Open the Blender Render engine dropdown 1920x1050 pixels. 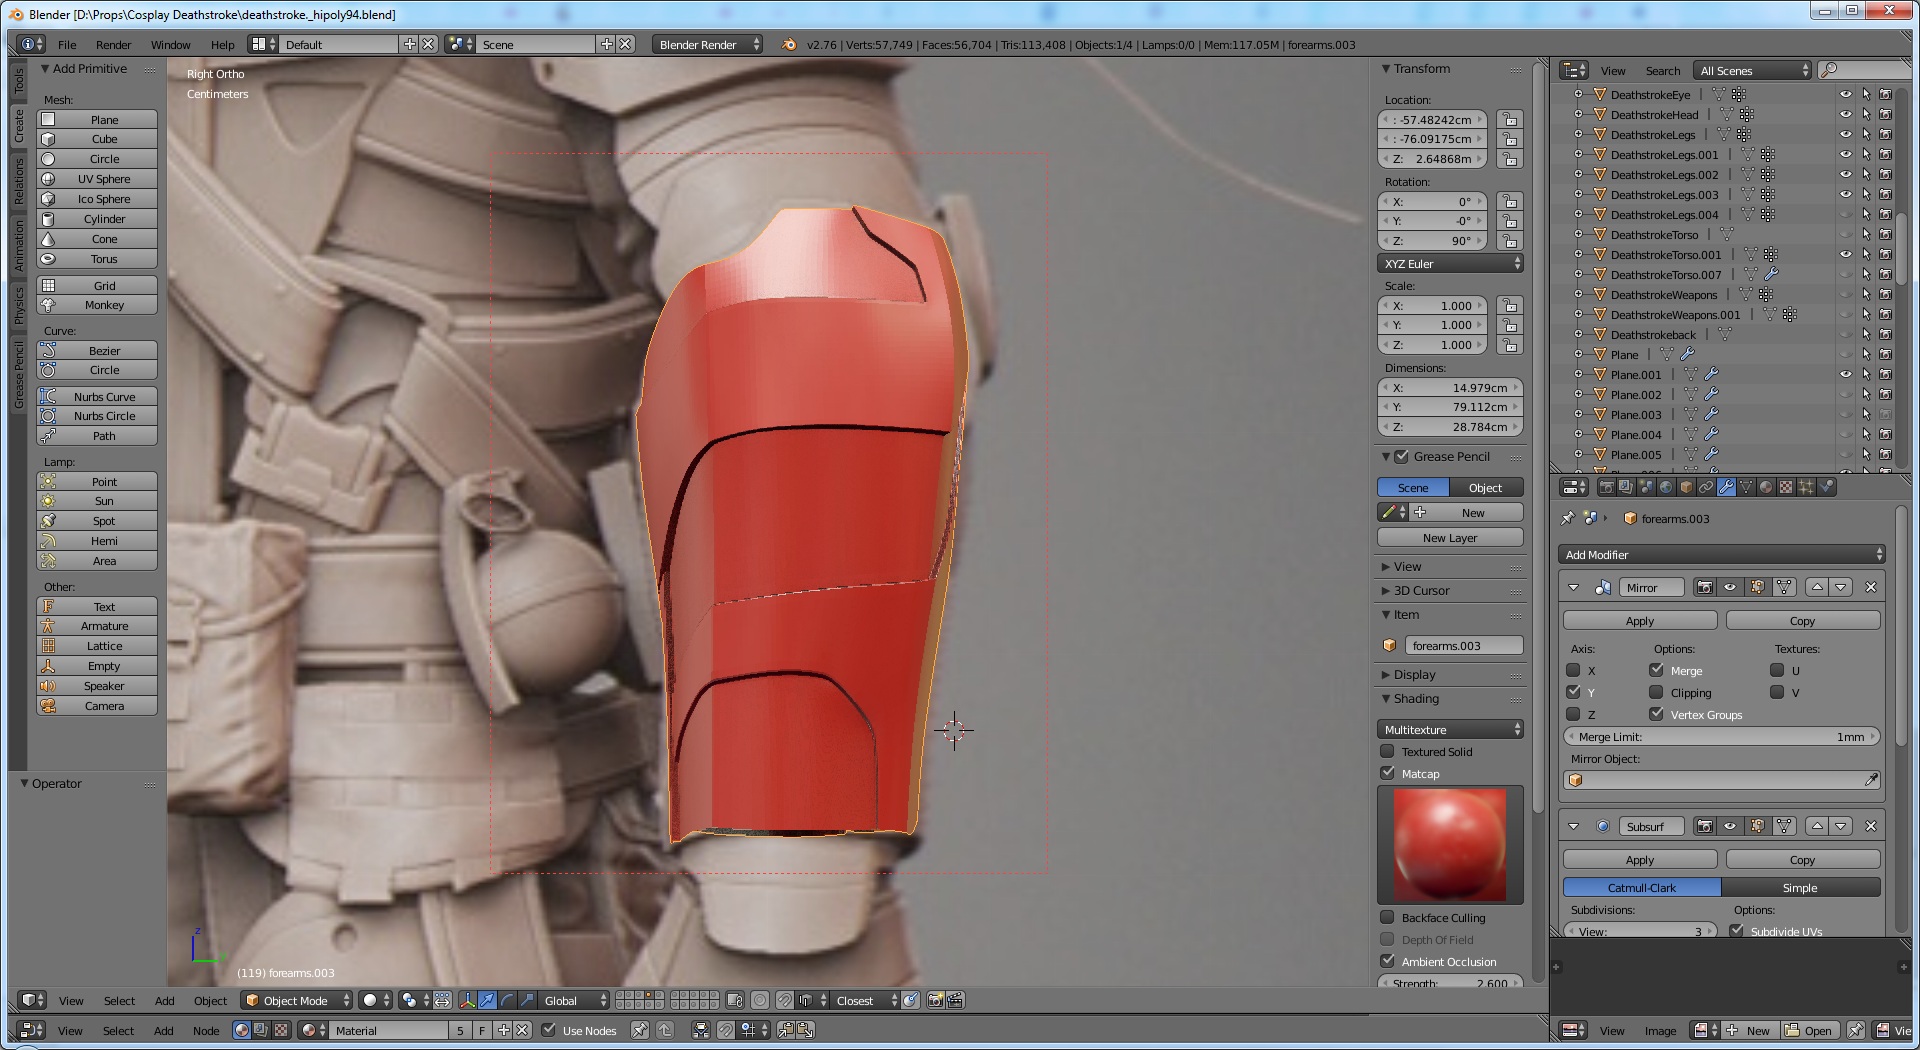tap(707, 44)
